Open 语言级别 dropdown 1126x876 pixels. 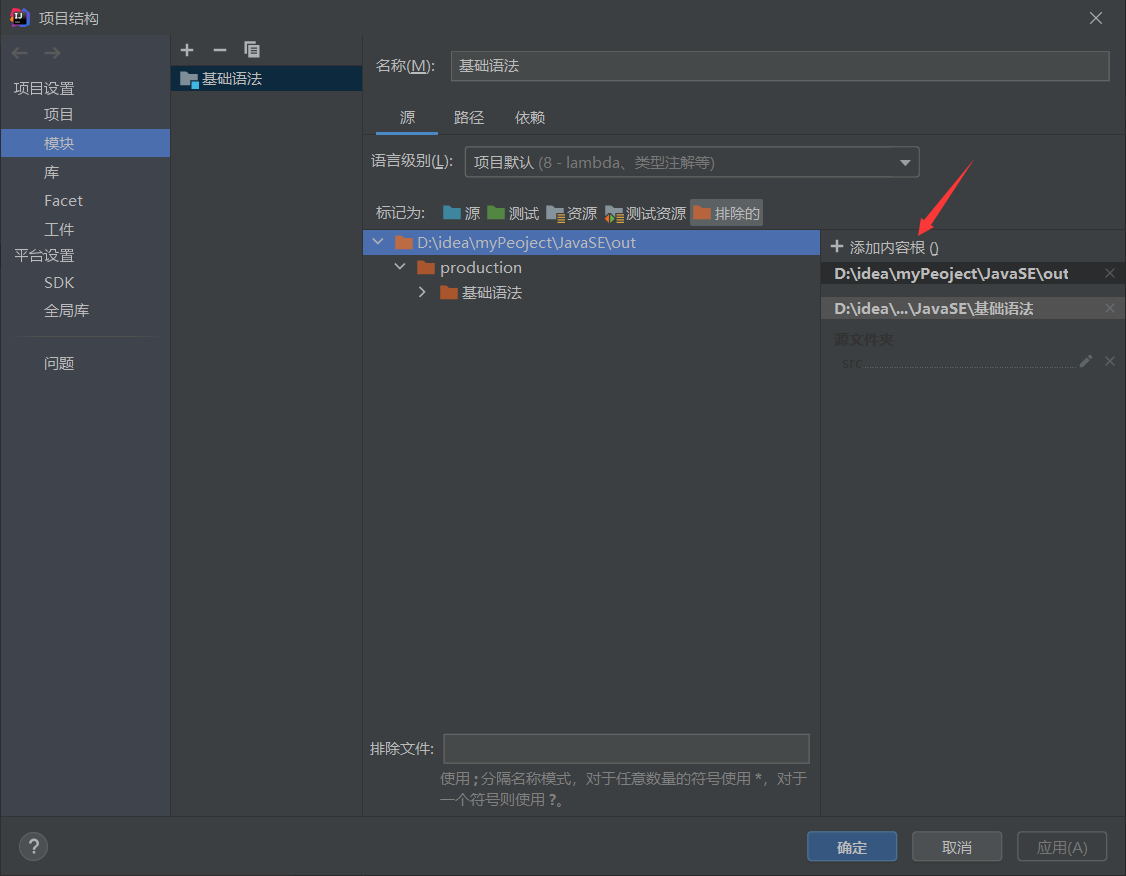coord(692,162)
